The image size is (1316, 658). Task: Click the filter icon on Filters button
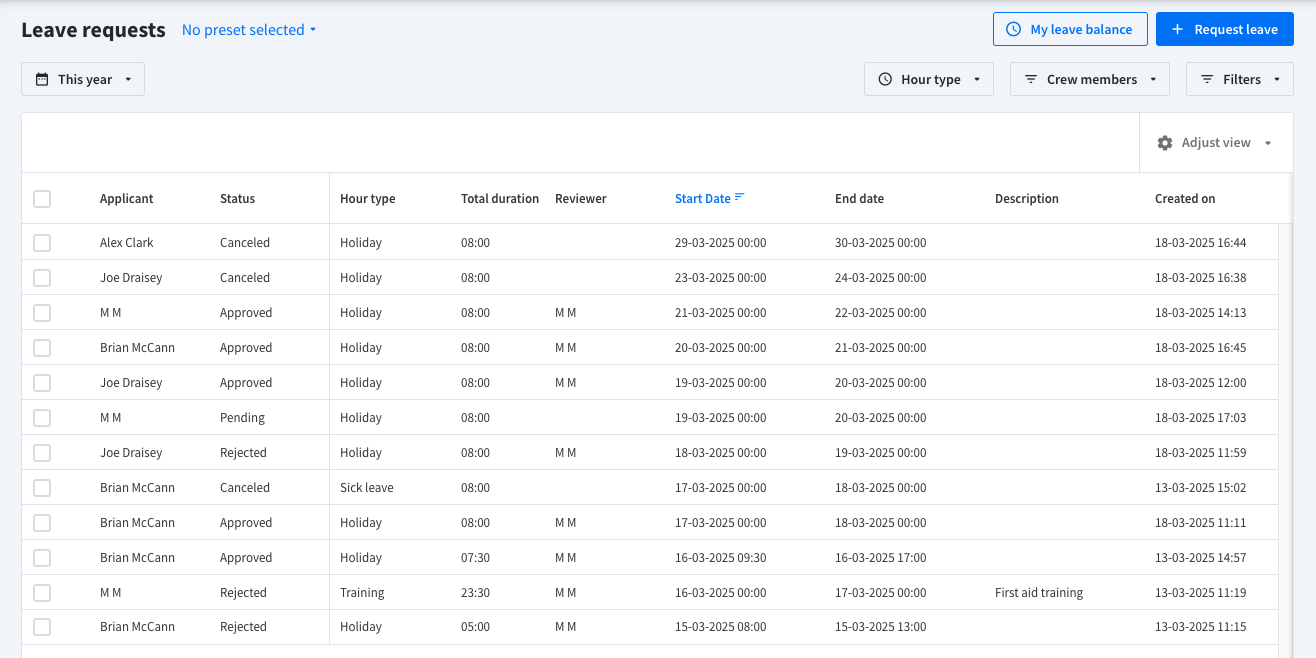pyautogui.click(x=1207, y=79)
